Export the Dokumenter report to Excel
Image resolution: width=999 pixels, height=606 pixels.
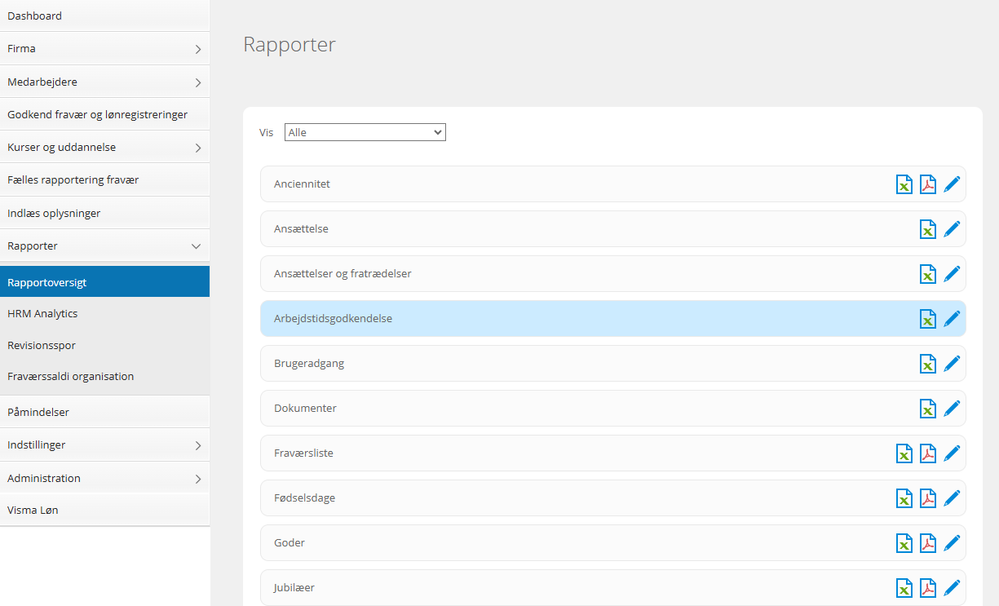pos(928,408)
